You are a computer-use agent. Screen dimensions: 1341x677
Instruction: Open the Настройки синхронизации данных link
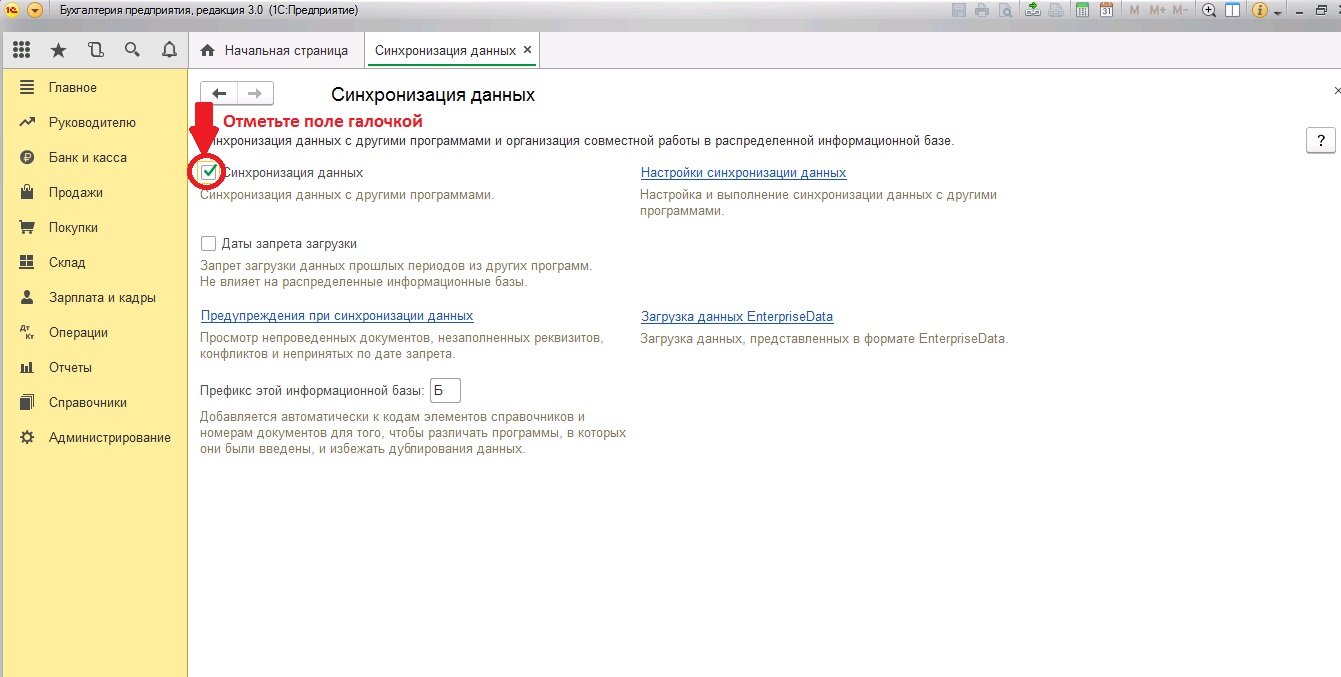pyautogui.click(x=743, y=173)
